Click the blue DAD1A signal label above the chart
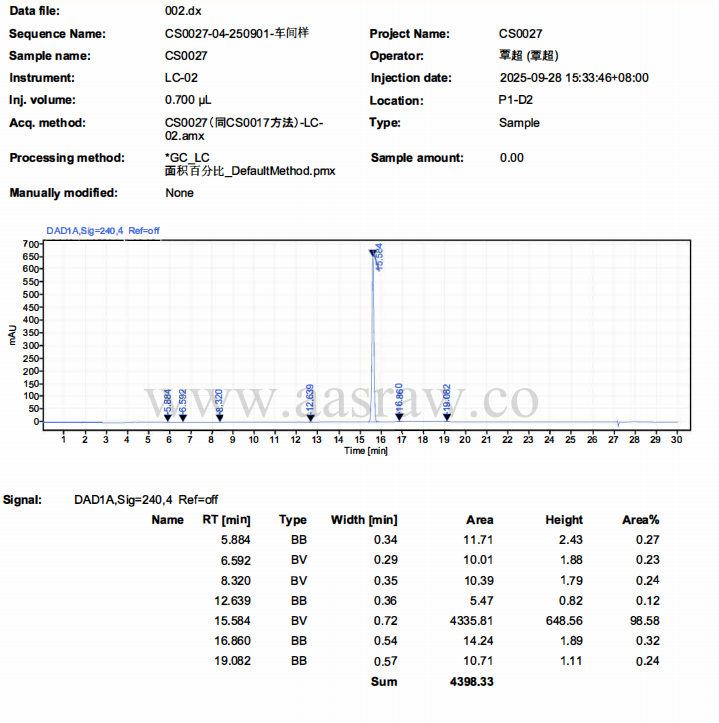 [103, 231]
